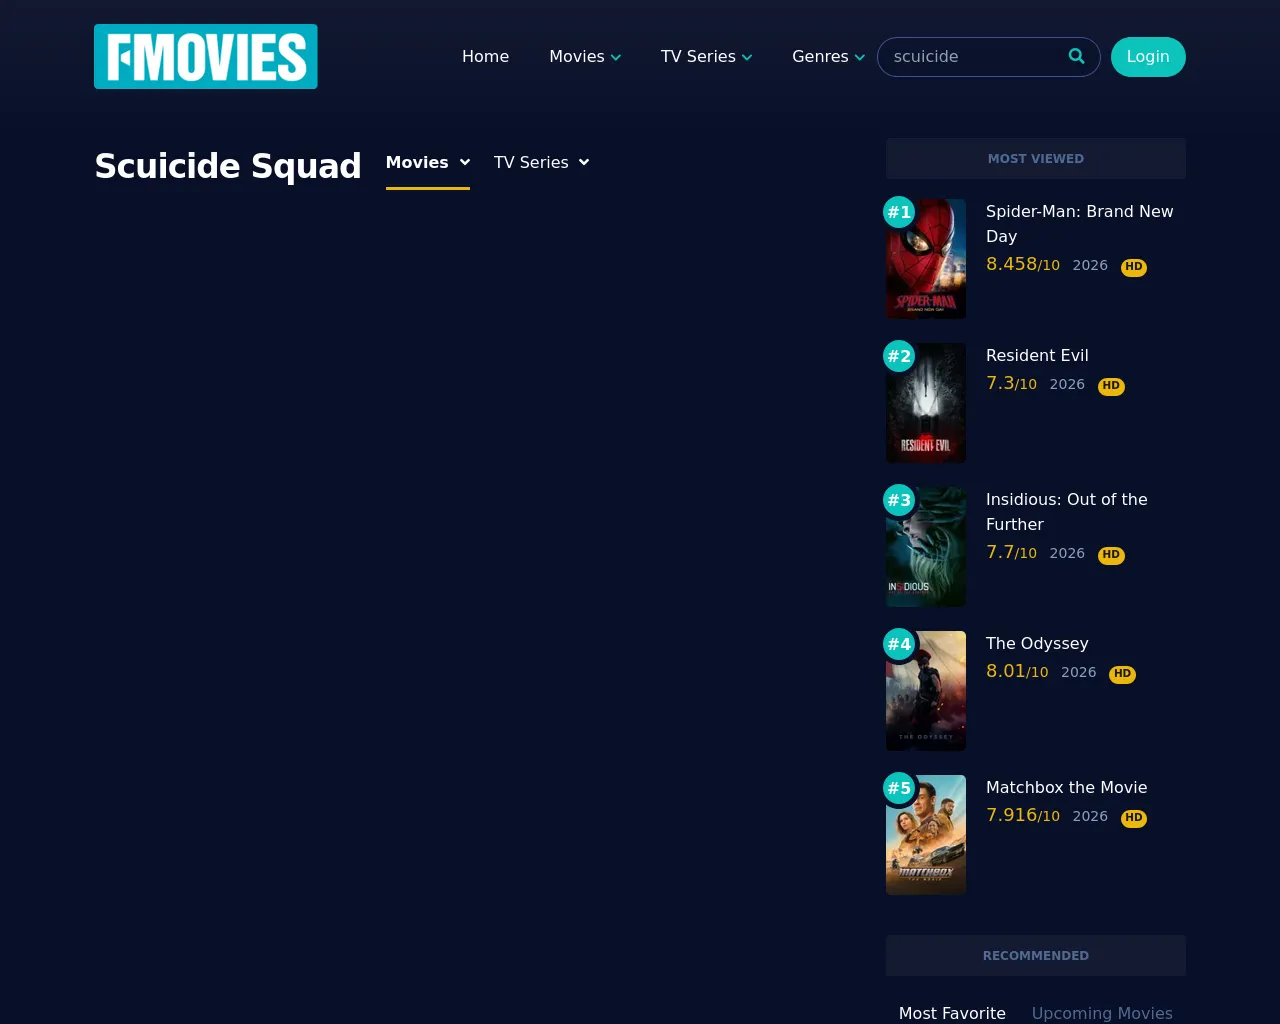
Task: Click the 7.3/10 rating
Action: 1011,383
